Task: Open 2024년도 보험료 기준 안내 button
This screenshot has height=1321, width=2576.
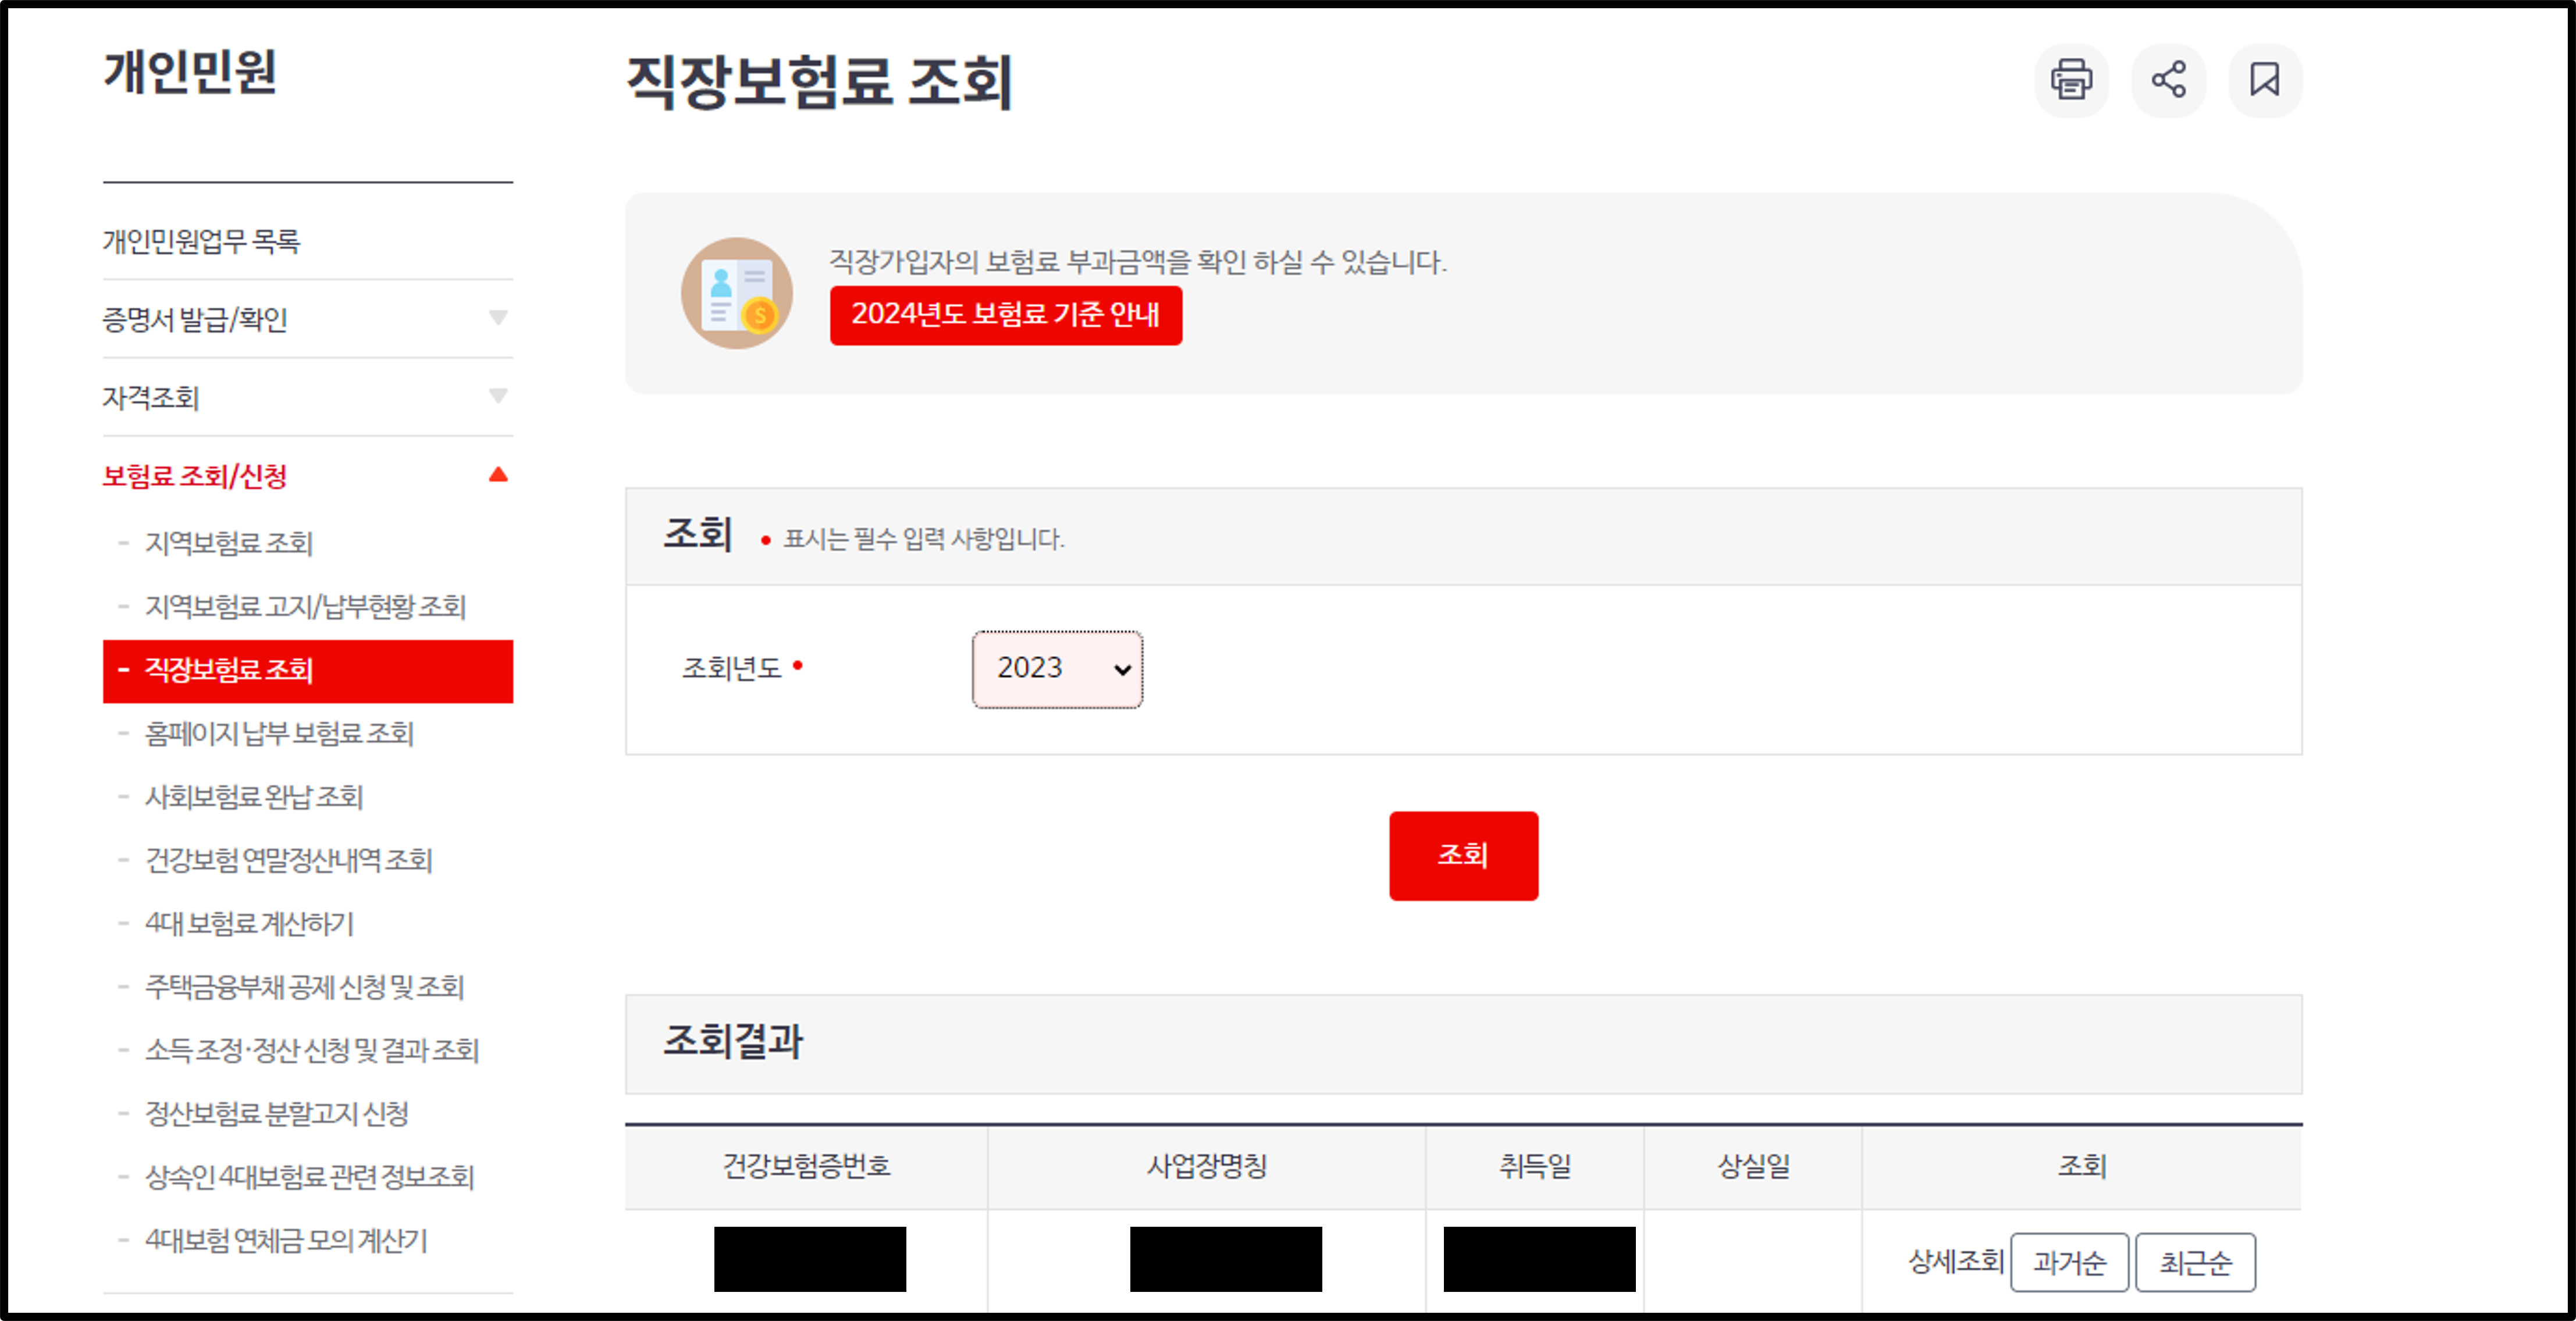Action: point(1005,315)
